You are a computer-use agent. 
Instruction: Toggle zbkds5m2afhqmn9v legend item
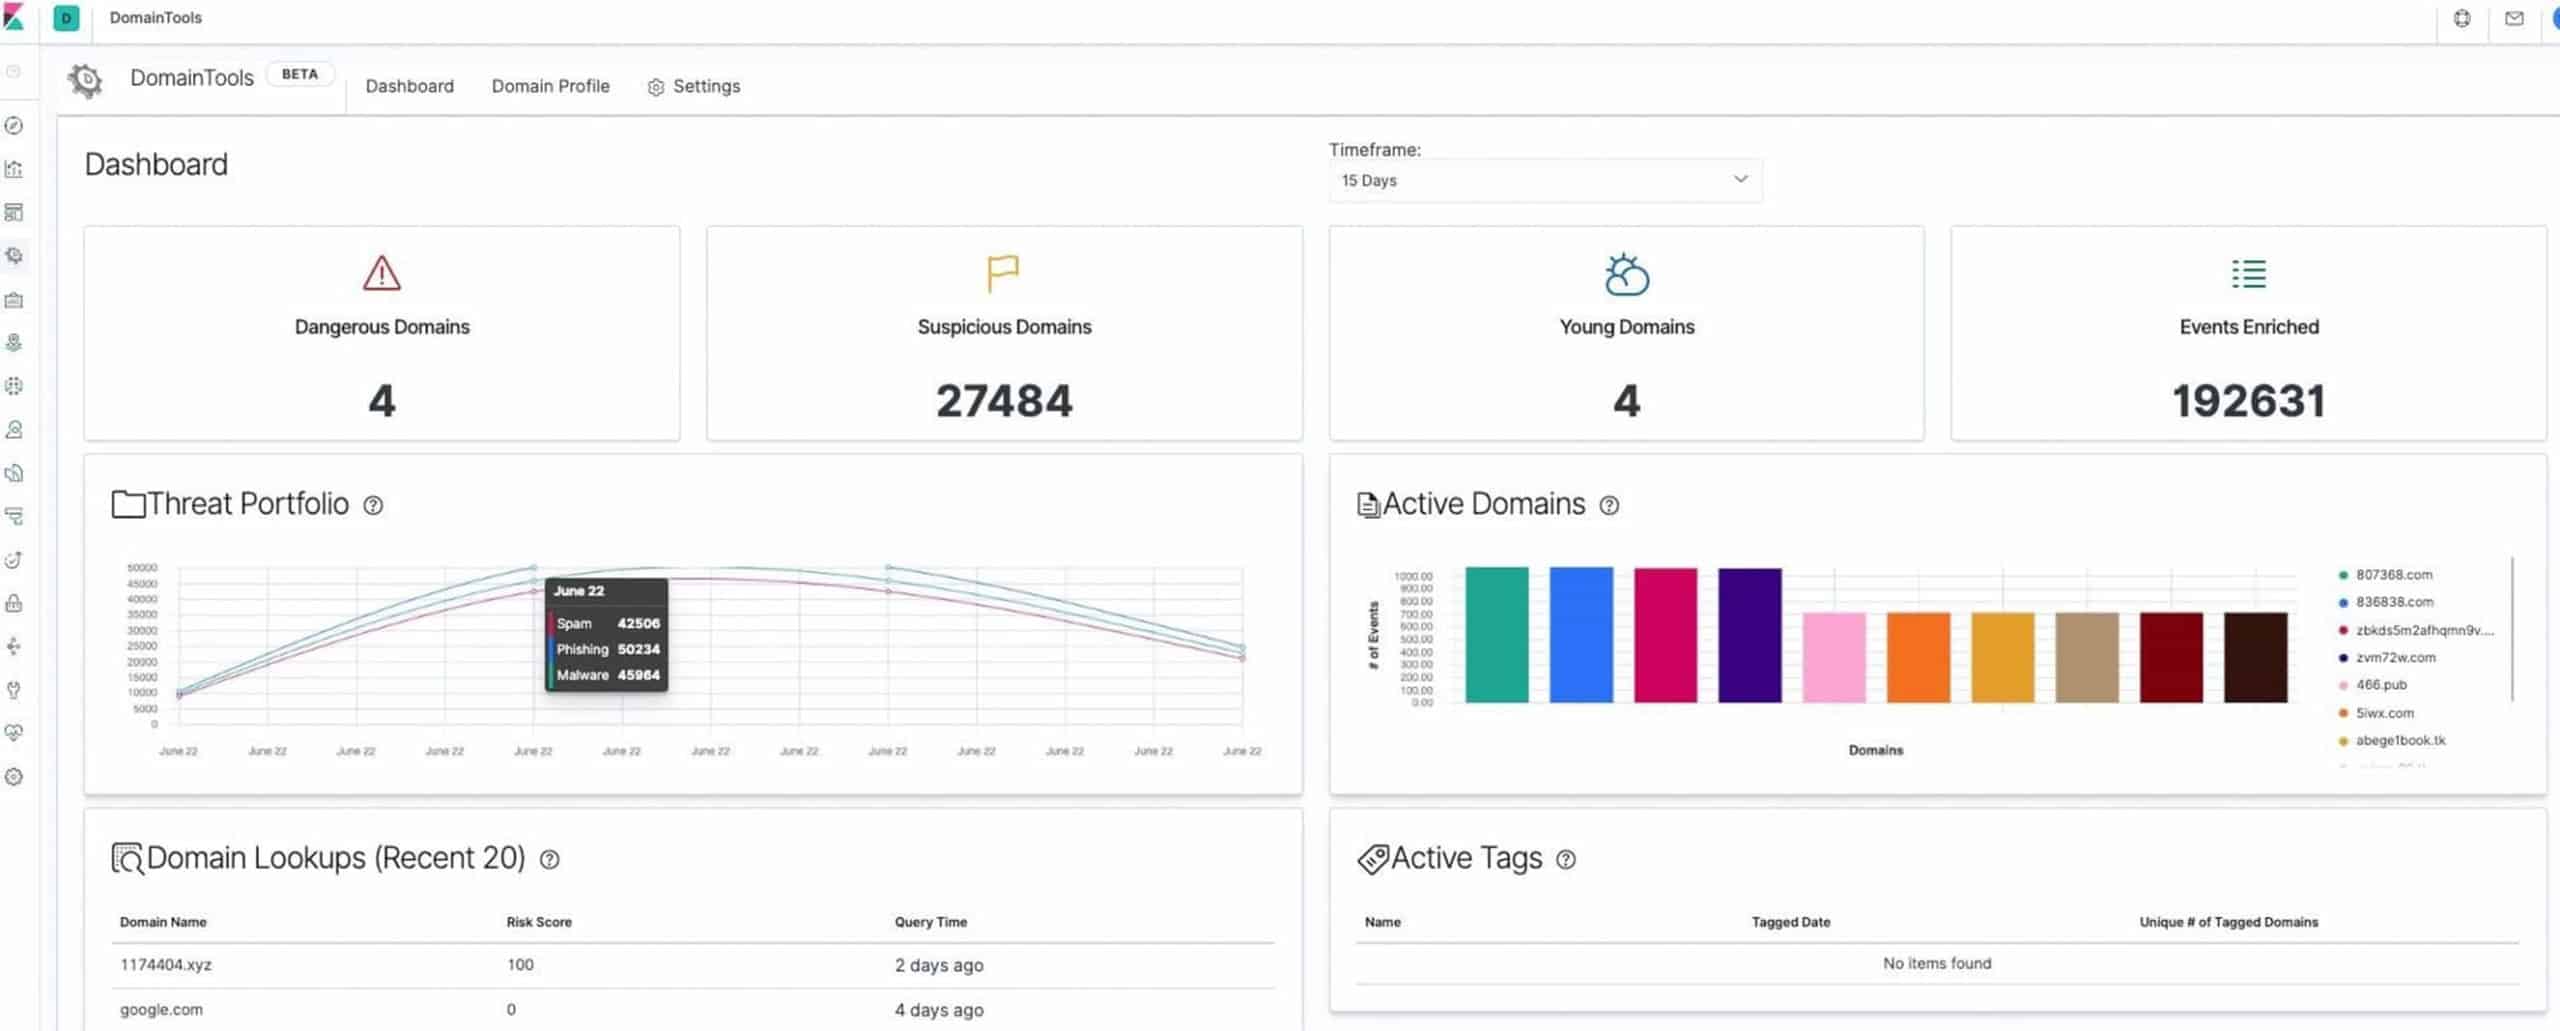[2416, 630]
